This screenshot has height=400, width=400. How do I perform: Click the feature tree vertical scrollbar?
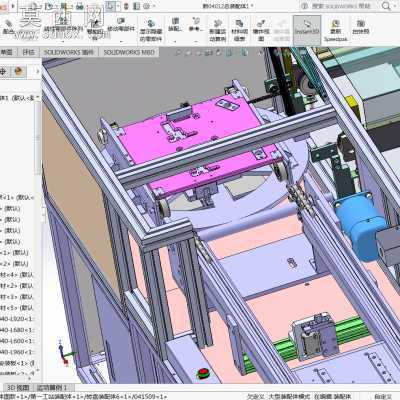click(38, 138)
